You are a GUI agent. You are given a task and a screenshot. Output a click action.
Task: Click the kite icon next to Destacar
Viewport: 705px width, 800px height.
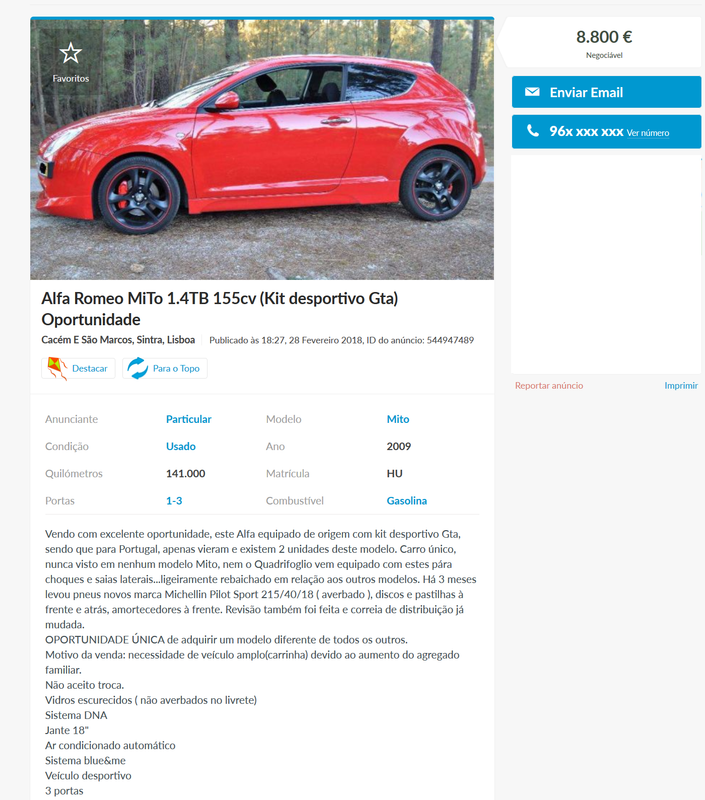pyautogui.click(x=57, y=368)
